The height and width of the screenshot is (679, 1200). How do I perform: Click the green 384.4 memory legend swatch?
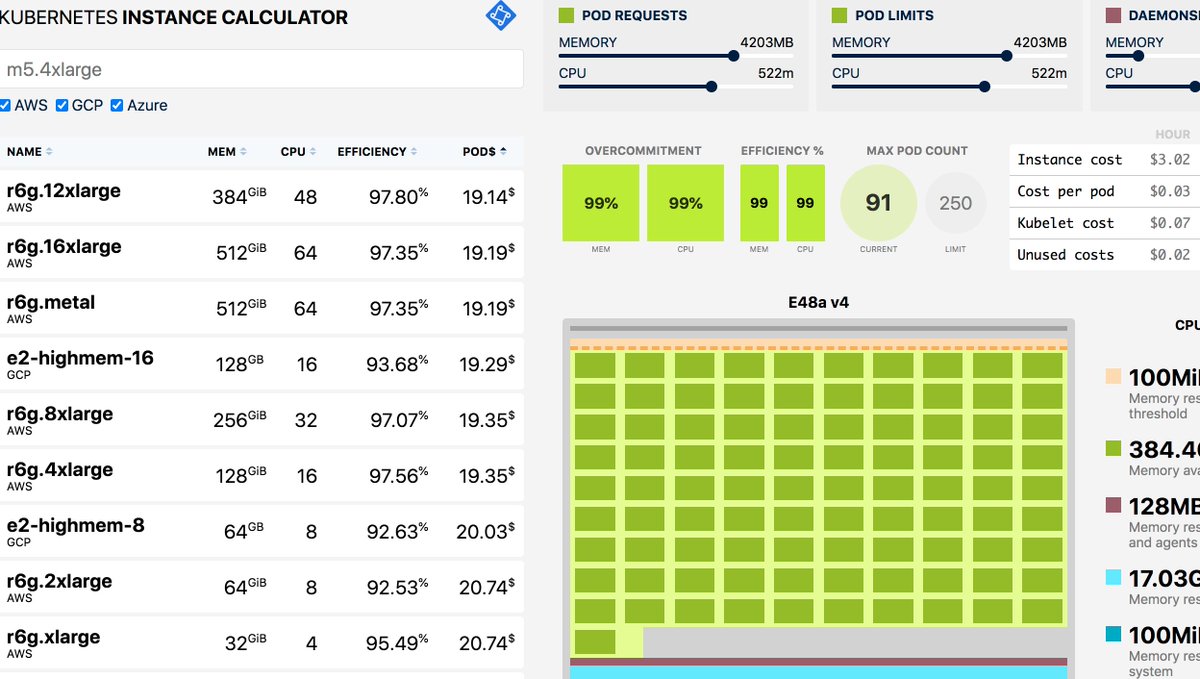pyautogui.click(x=1113, y=449)
